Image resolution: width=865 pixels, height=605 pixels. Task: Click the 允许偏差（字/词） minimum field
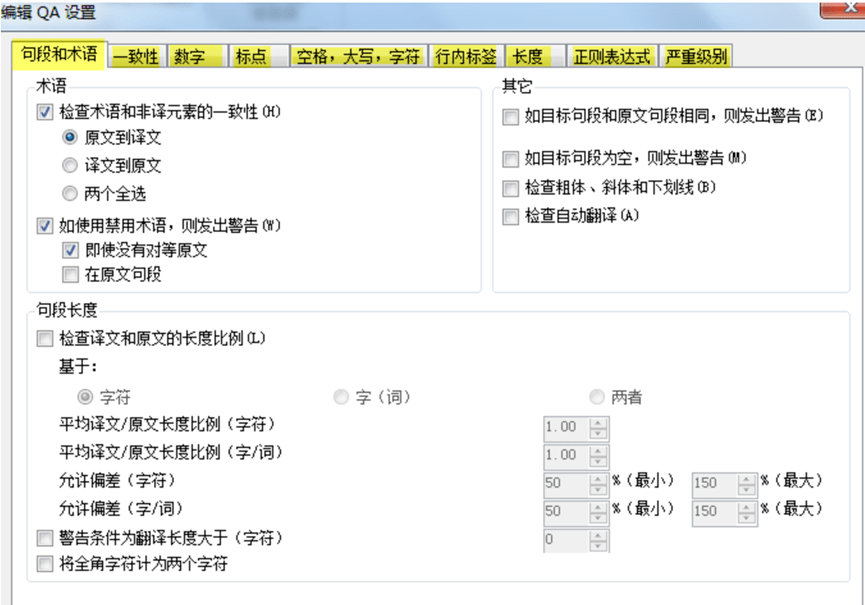[566, 512]
